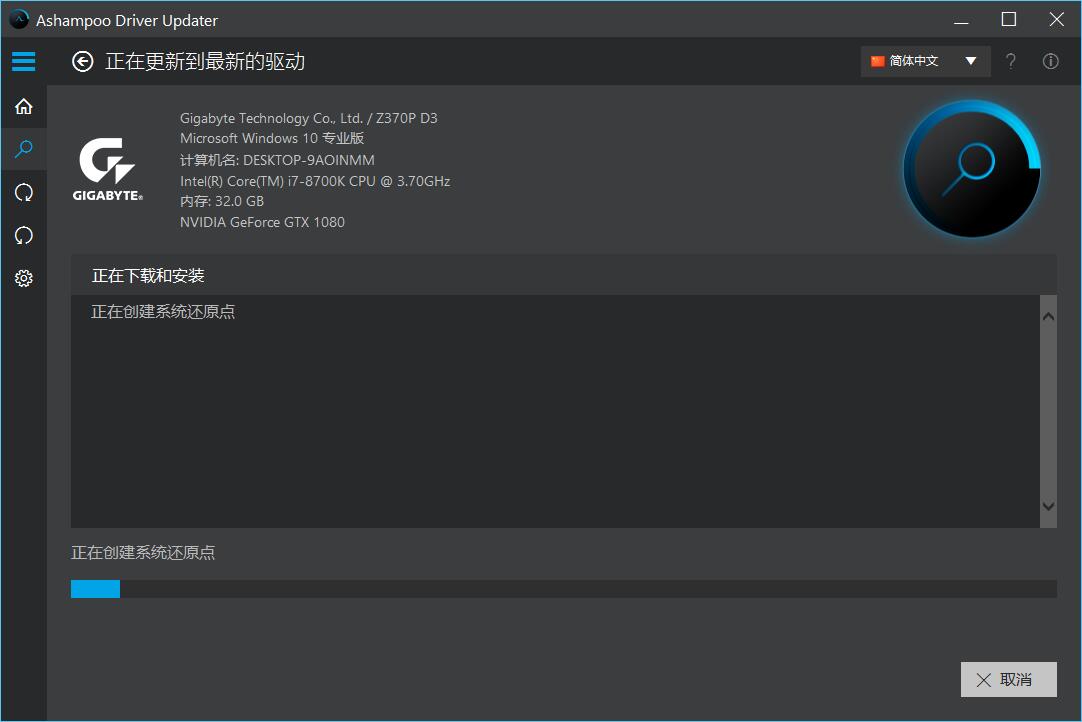Click the language dropdown arrow
The height and width of the screenshot is (722, 1082).
point(969,61)
